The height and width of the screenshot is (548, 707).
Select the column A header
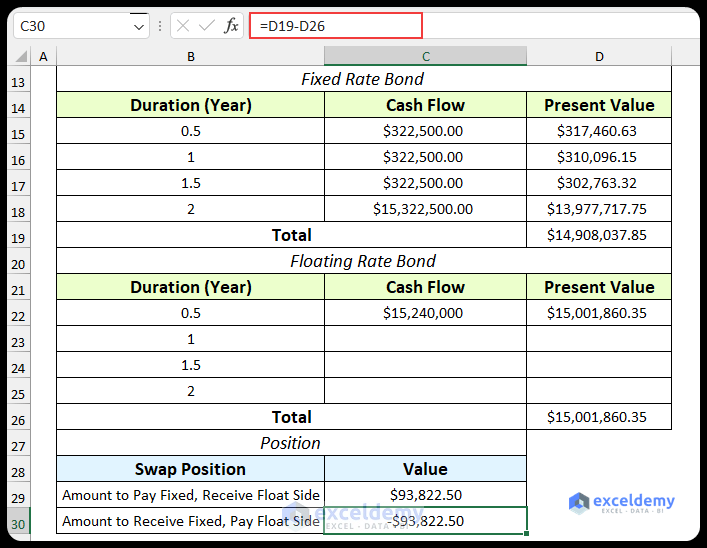point(43,57)
